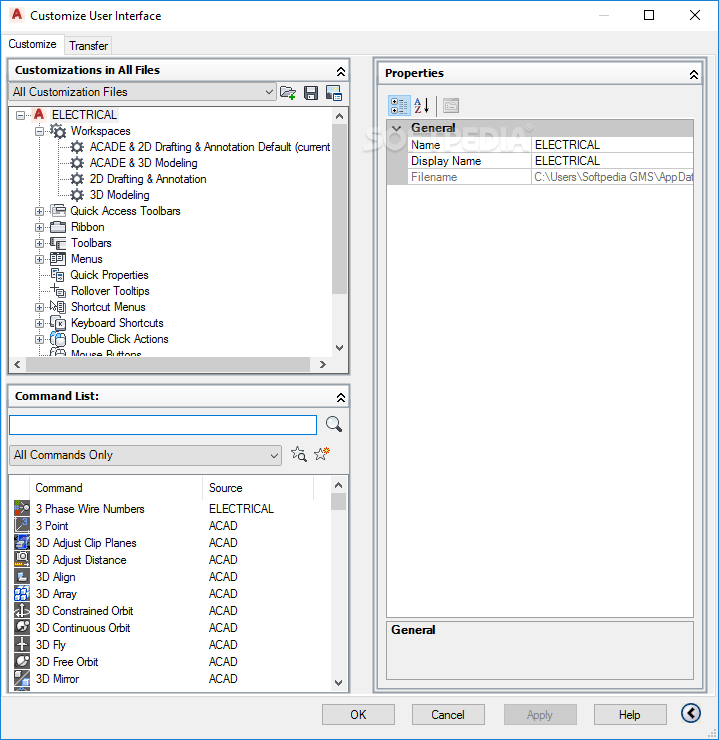Expand the Toolbars tree node
Screen dimensions: 719x740
(40, 244)
